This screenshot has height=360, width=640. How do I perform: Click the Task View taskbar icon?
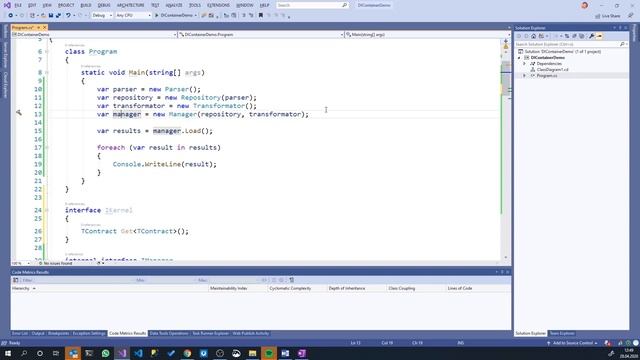(x=56, y=353)
